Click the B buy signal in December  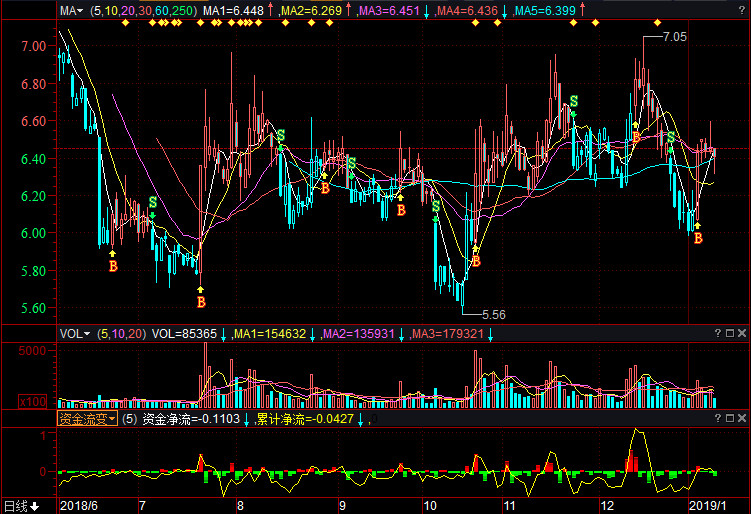click(x=636, y=137)
